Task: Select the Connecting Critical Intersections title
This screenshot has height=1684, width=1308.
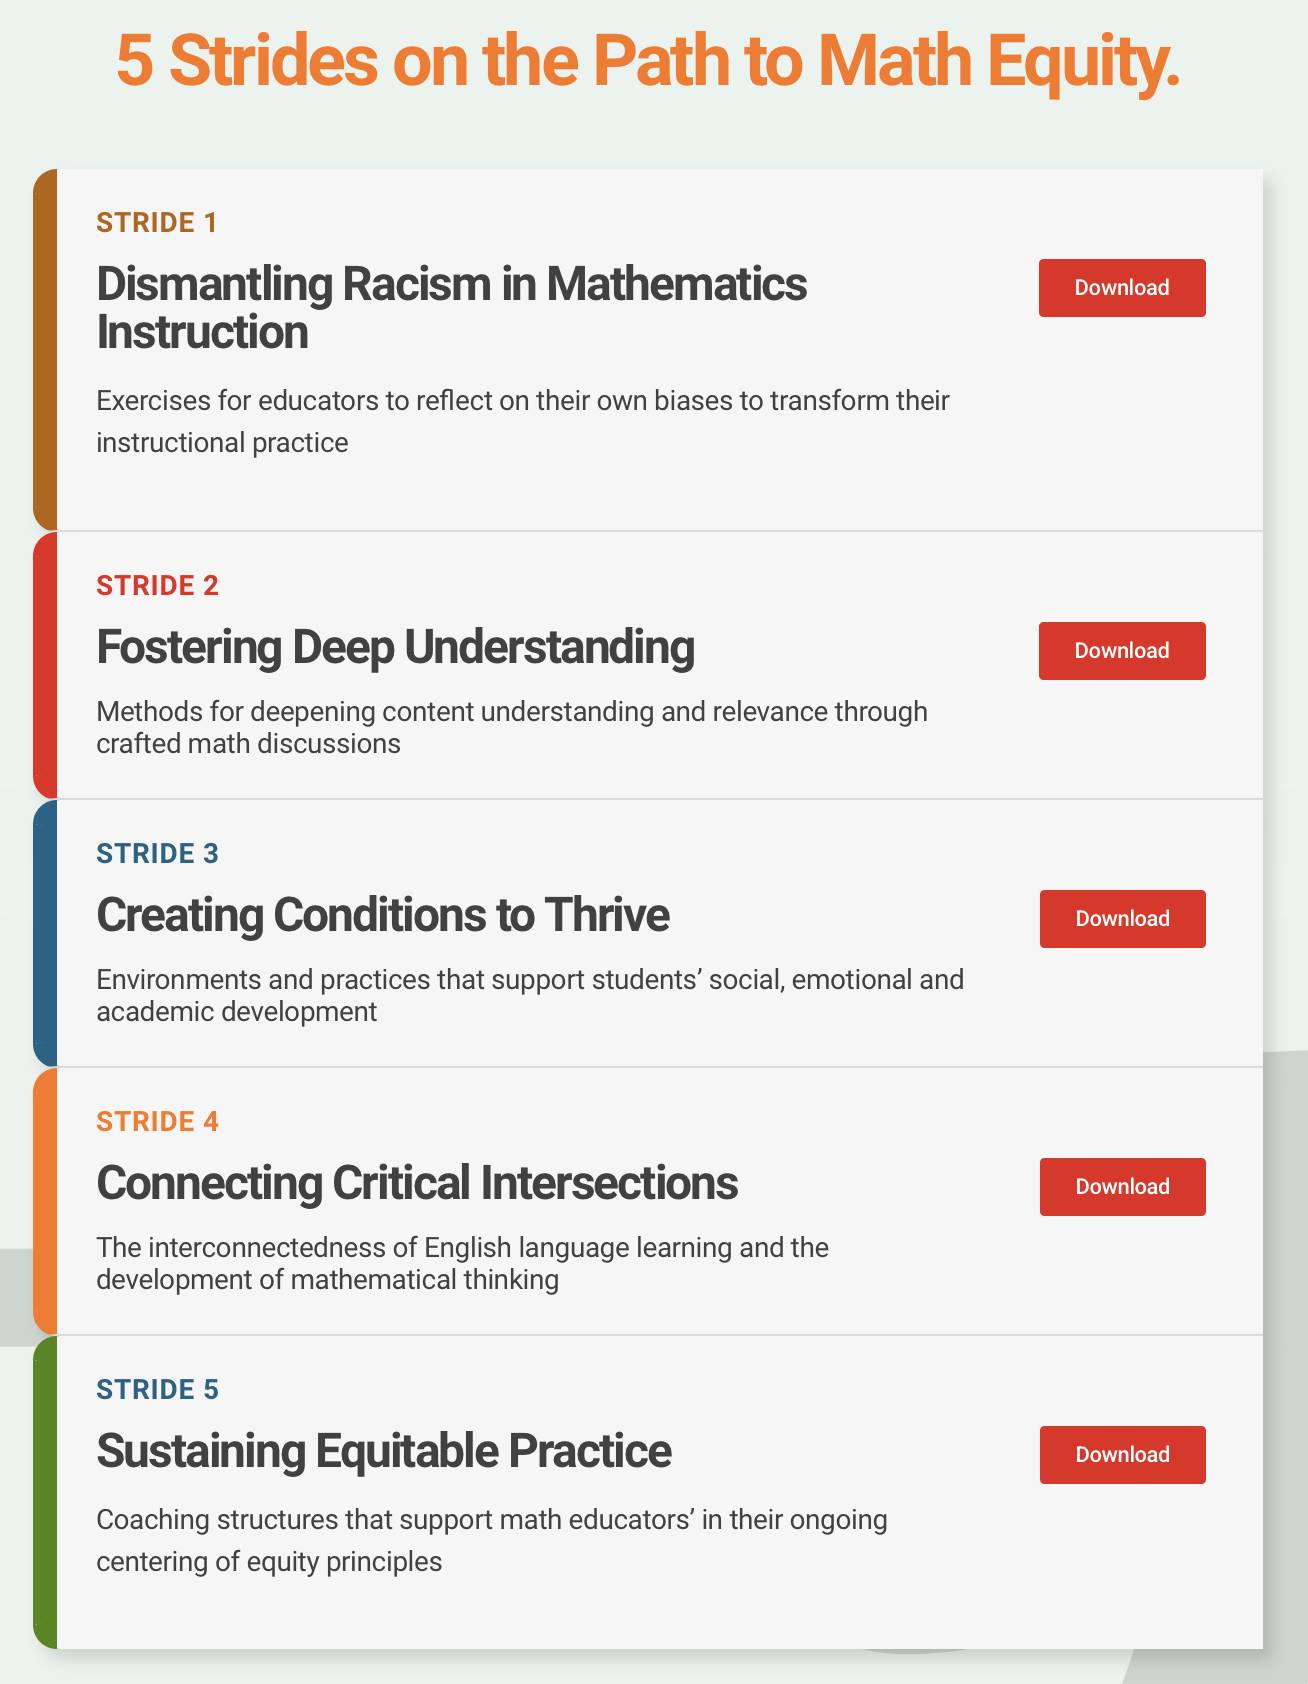Action: click(x=417, y=1183)
